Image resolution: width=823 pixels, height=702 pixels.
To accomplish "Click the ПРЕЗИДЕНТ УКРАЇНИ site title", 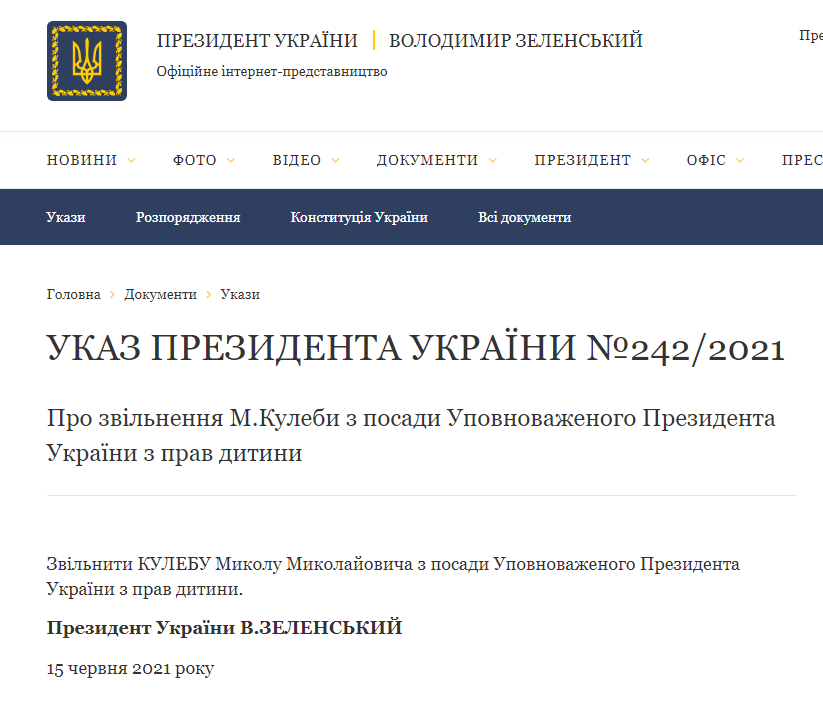I will (x=257, y=40).
